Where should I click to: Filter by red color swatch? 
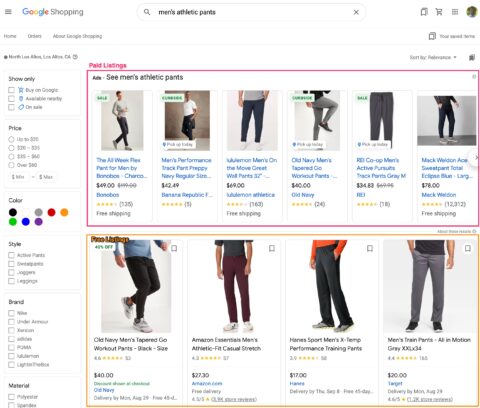tap(51, 212)
